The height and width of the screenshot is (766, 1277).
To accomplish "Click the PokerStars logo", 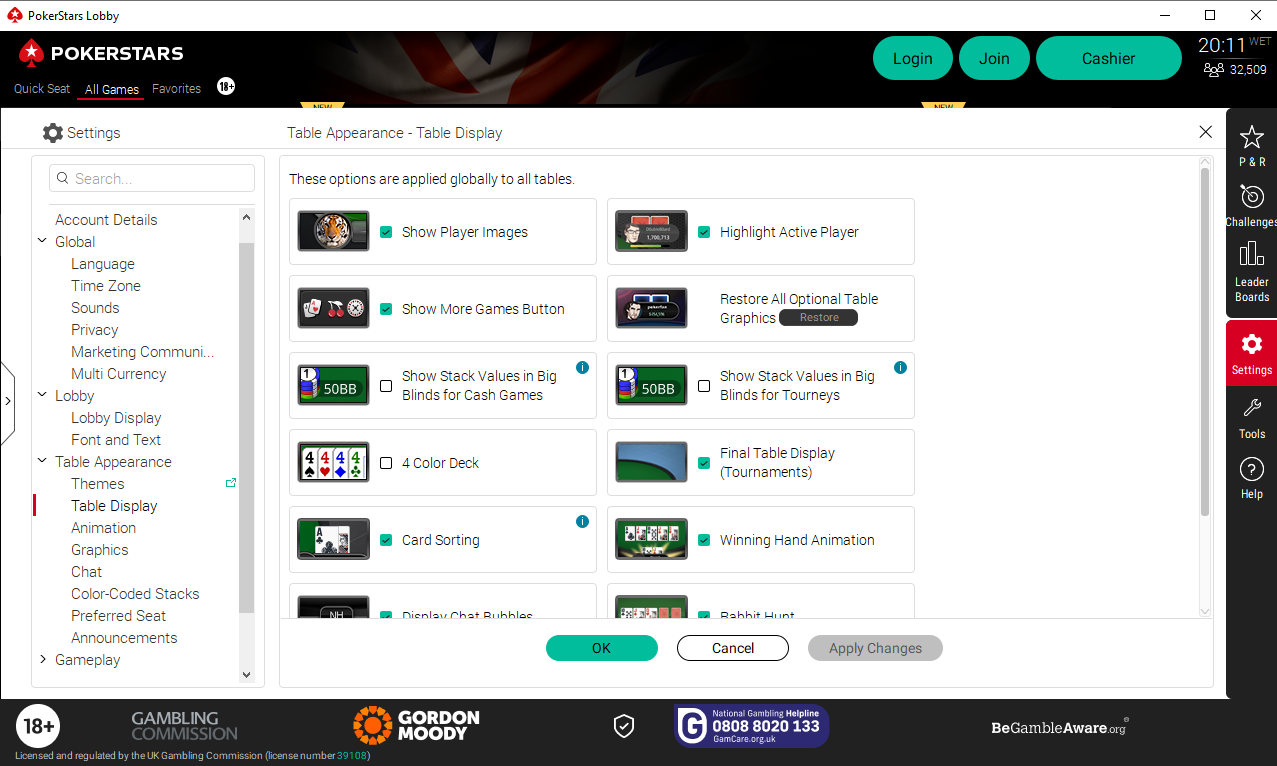I will tap(101, 53).
